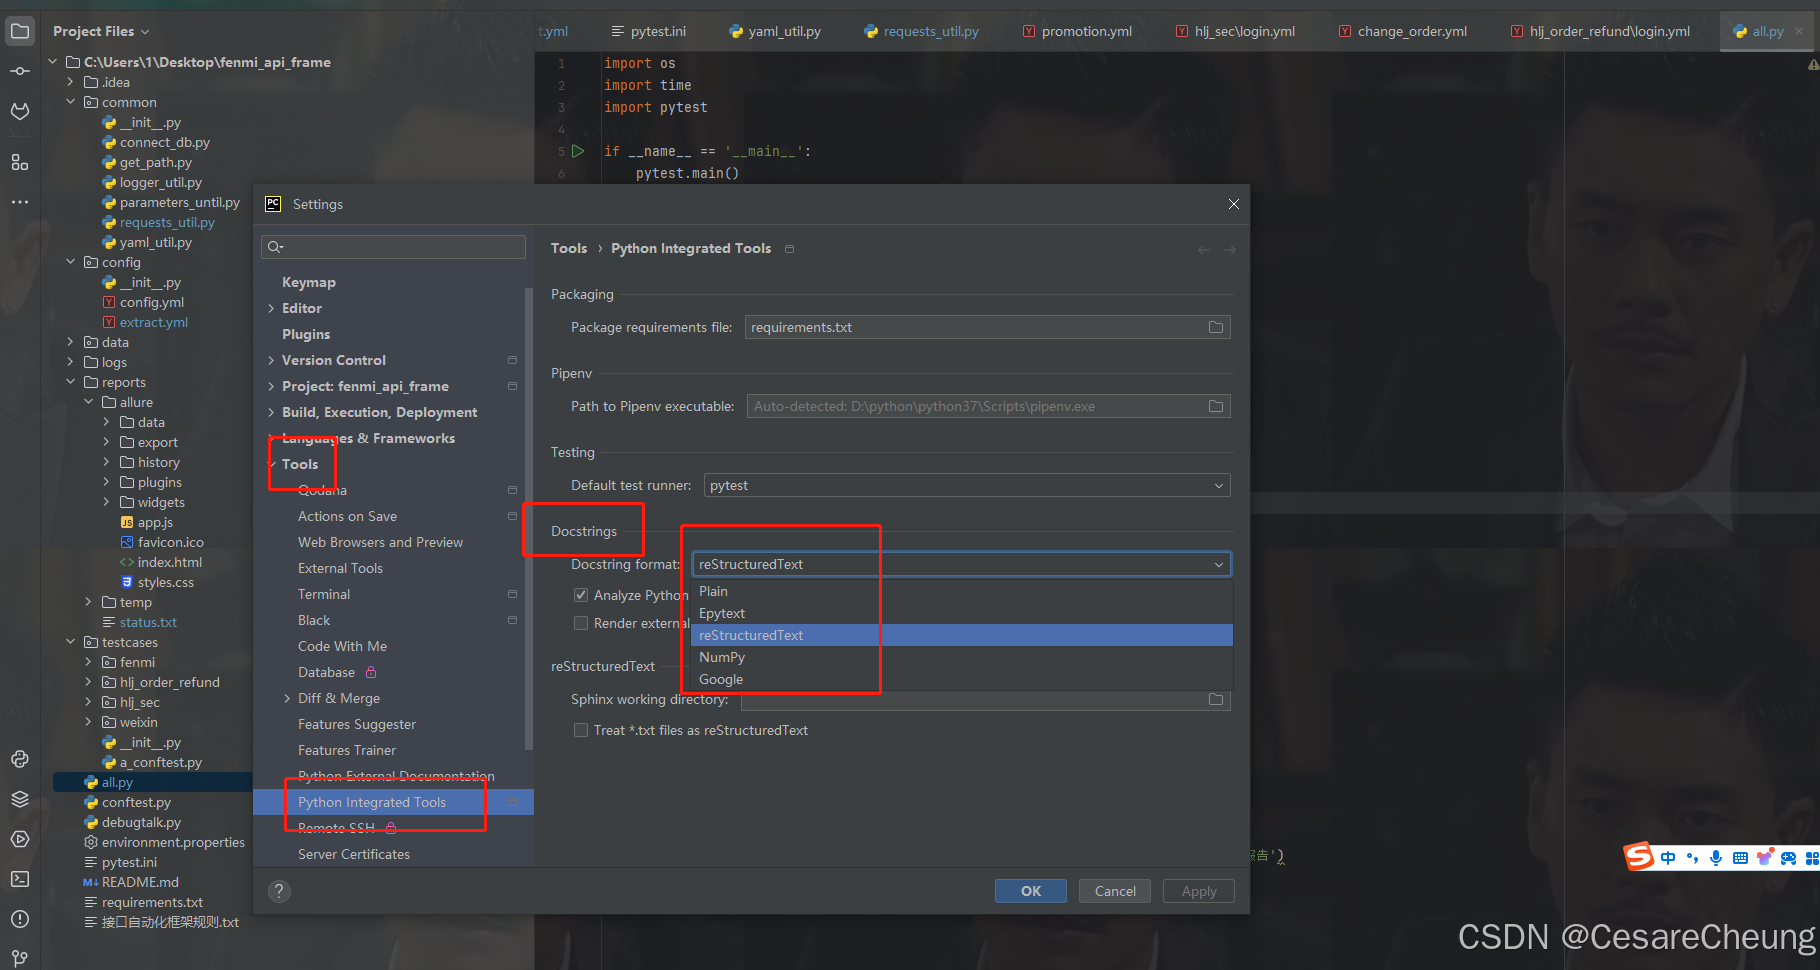The width and height of the screenshot is (1820, 970).
Task: Open connect_db.py in project tree
Action: point(164,142)
